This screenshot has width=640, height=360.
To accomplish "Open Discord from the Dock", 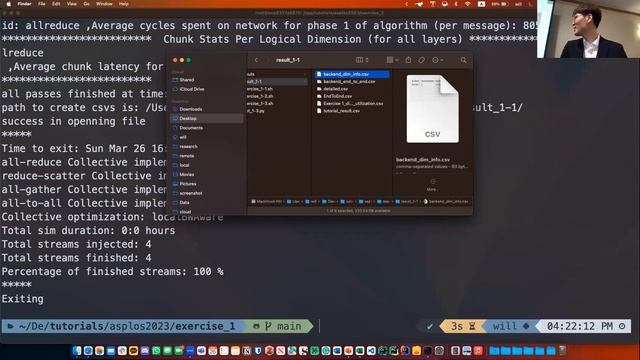I will click(145, 351).
